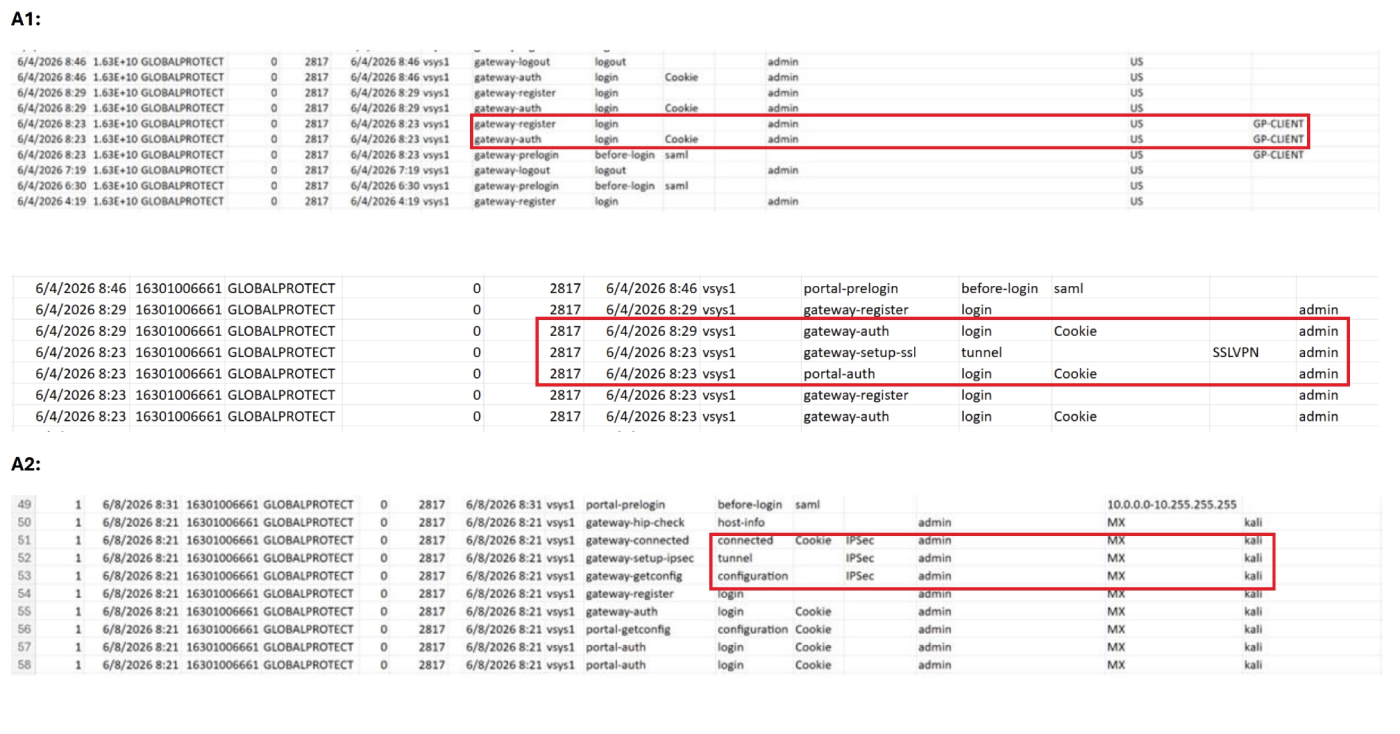Click the portal-auth cell in the SSLVPN table
Viewport: 1400px width, 734px height.
tap(838, 373)
